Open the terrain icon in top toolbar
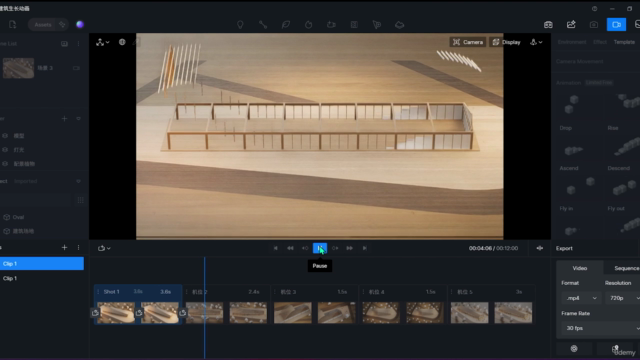Image resolution: width=640 pixels, height=360 pixels. tap(400, 24)
